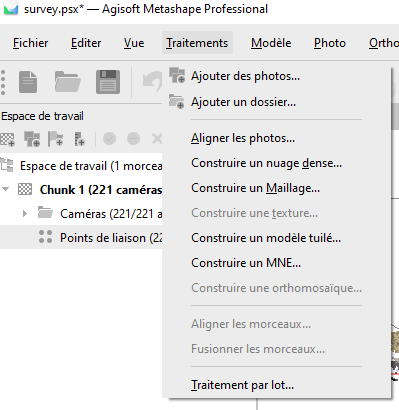
Task: Select the Points de liaison tree row
Action: click(x=81, y=237)
